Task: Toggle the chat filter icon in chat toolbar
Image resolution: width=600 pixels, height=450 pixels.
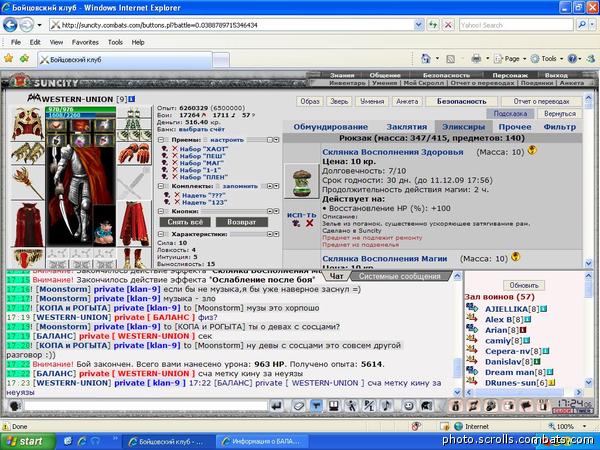Action: tap(316, 406)
